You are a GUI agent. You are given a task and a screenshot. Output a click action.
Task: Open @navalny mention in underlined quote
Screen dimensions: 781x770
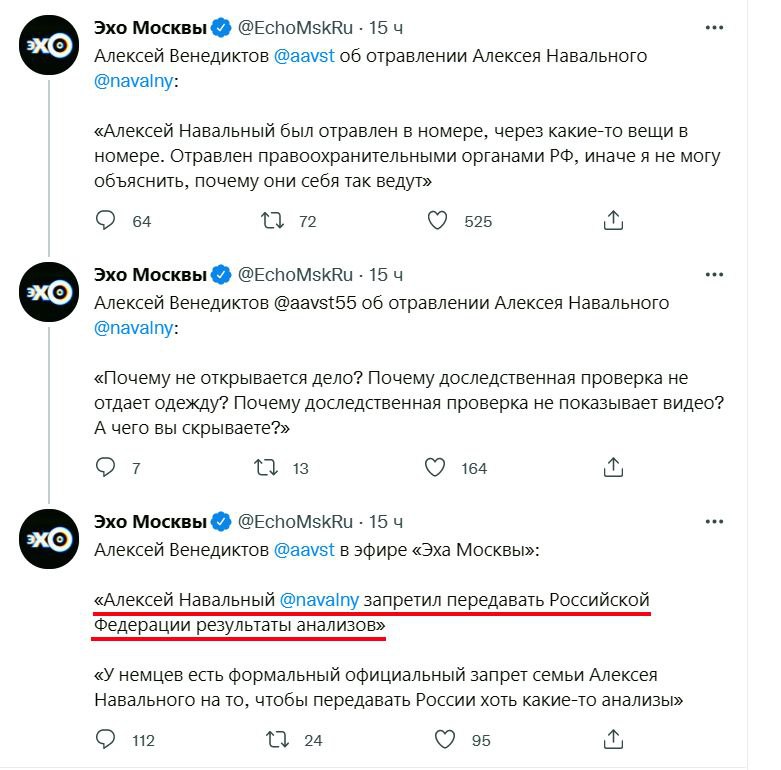[318, 601]
